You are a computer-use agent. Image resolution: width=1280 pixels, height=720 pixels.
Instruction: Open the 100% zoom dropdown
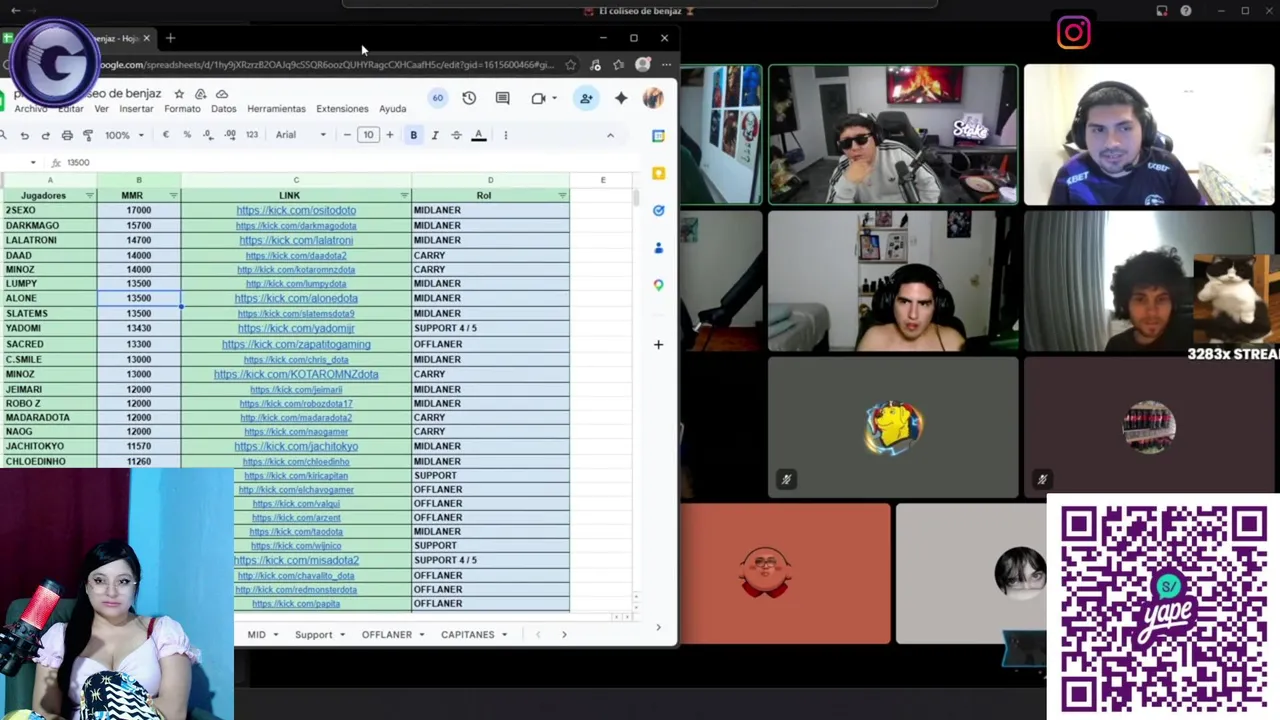coord(125,135)
